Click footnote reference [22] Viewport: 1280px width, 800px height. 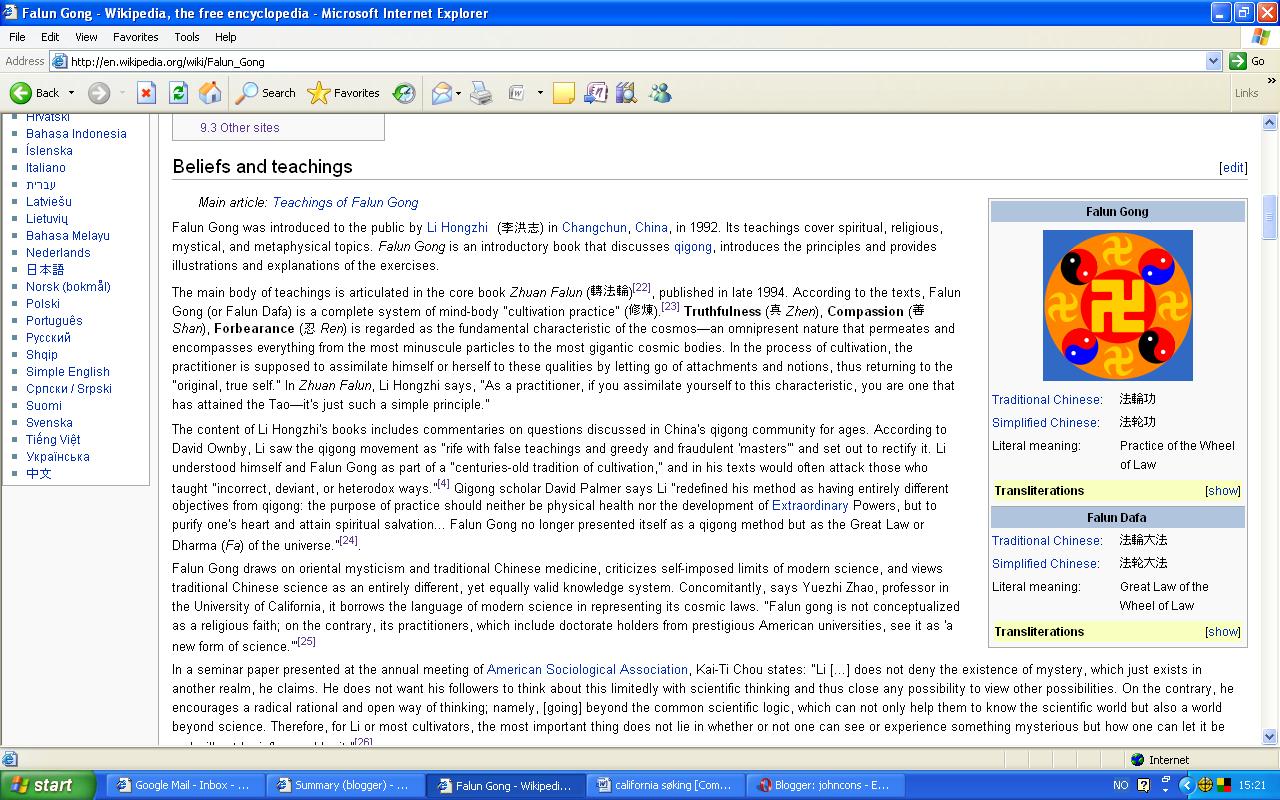click(x=641, y=288)
